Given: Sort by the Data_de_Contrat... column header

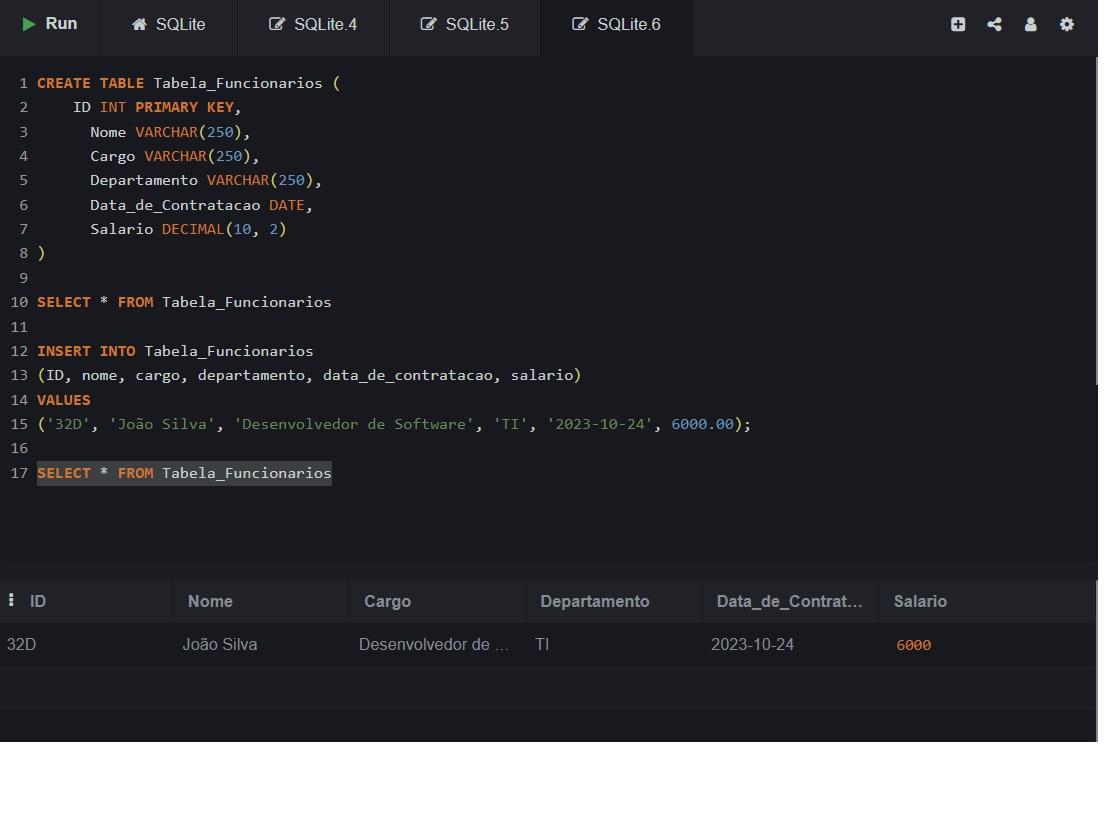Looking at the screenshot, I should (x=789, y=601).
